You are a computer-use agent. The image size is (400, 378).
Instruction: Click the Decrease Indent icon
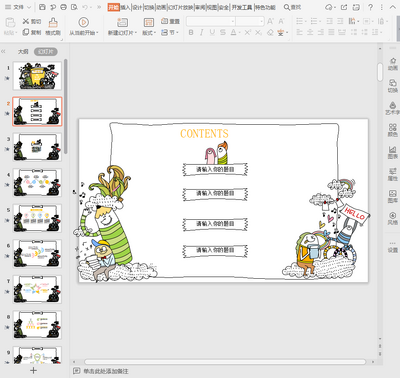(x=329, y=21)
